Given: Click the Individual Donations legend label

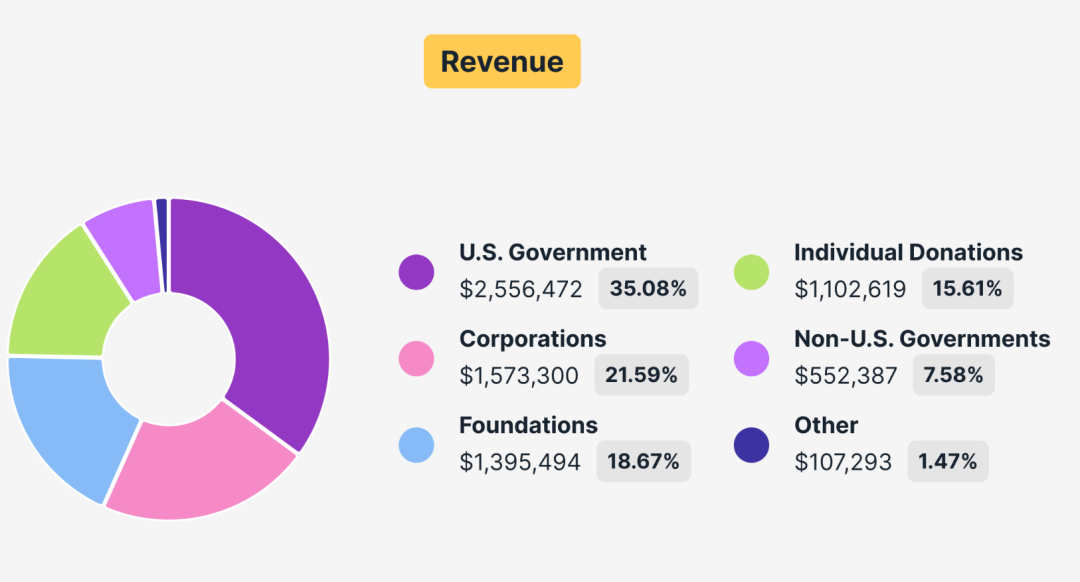Looking at the screenshot, I should [x=908, y=252].
